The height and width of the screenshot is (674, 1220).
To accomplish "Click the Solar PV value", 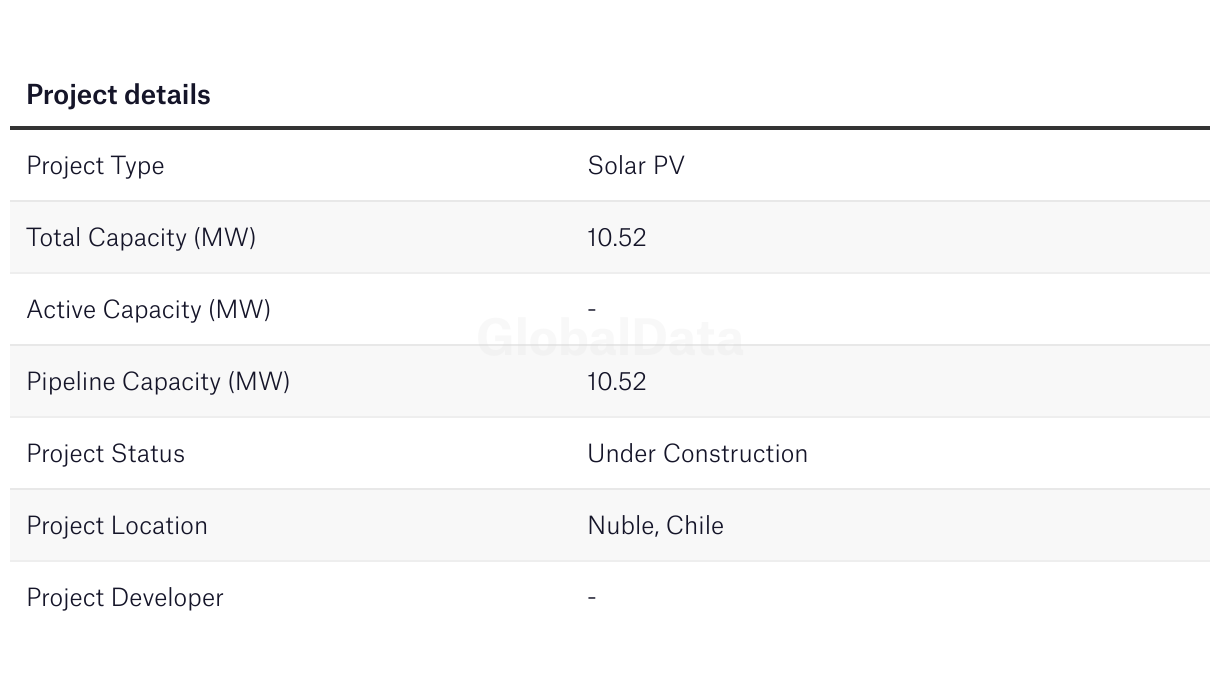I will coord(636,165).
